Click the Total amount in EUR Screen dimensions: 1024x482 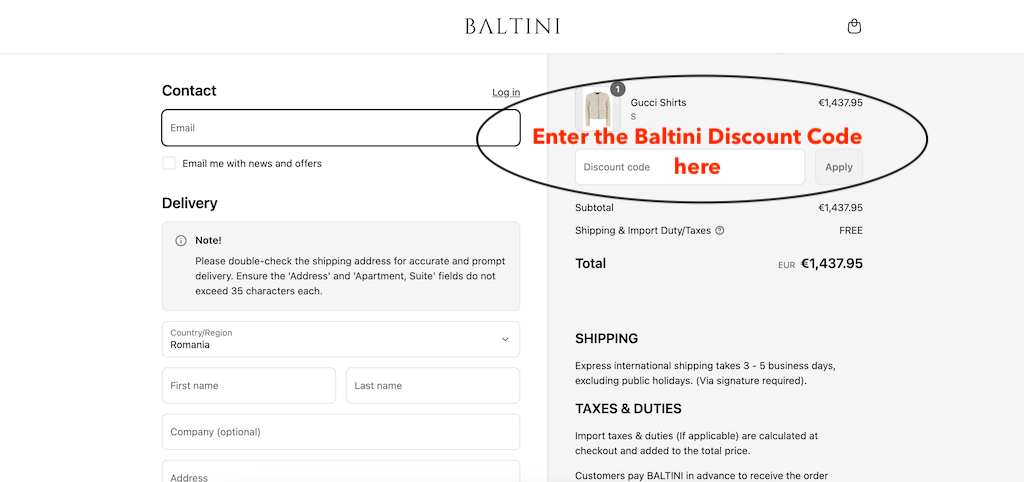831,264
